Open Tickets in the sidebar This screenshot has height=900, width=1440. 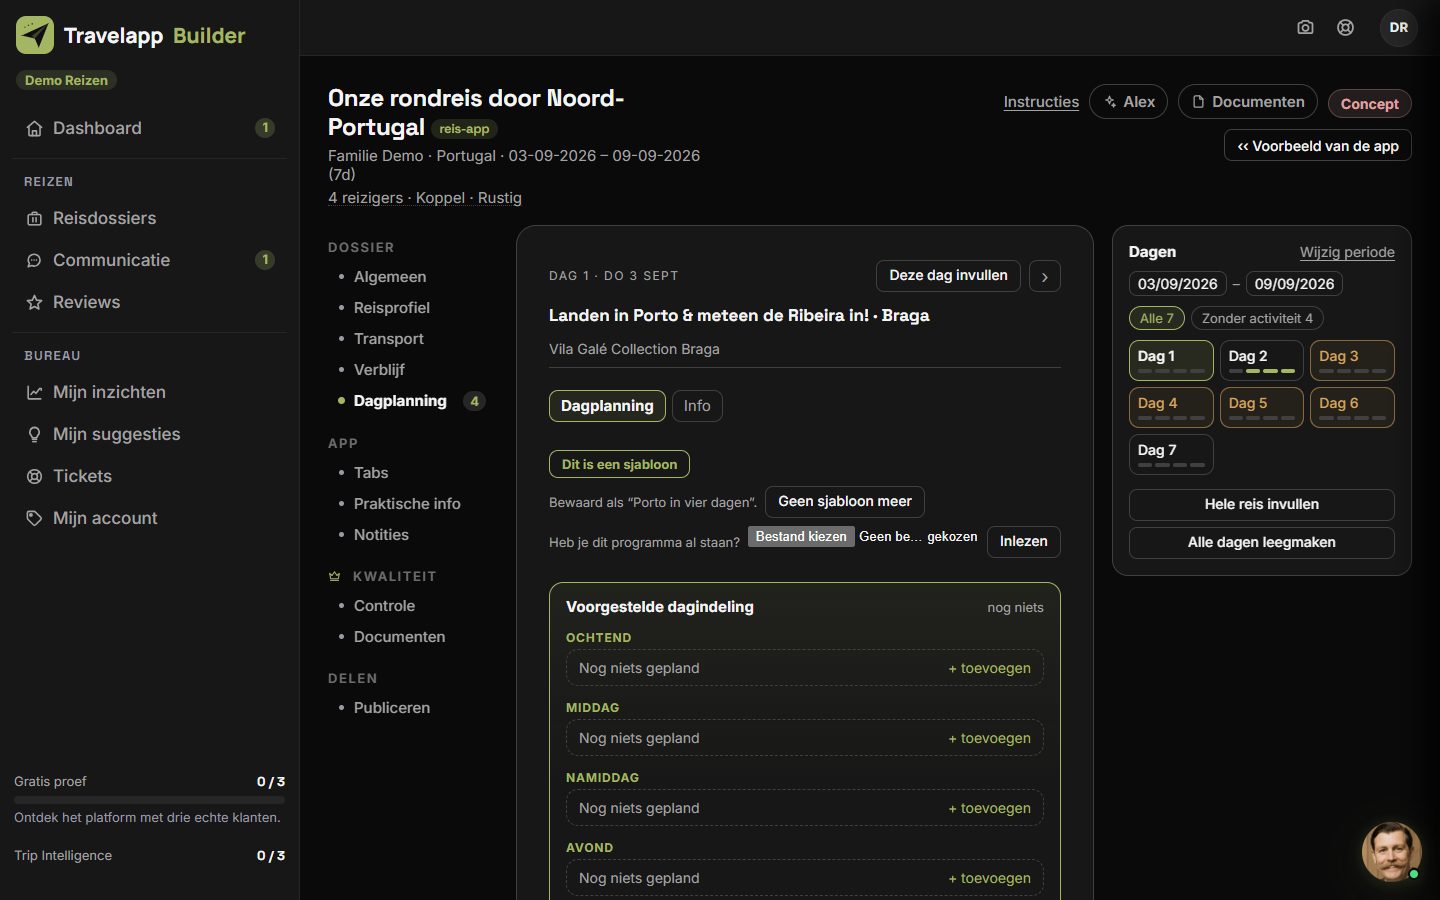[150, 476]
